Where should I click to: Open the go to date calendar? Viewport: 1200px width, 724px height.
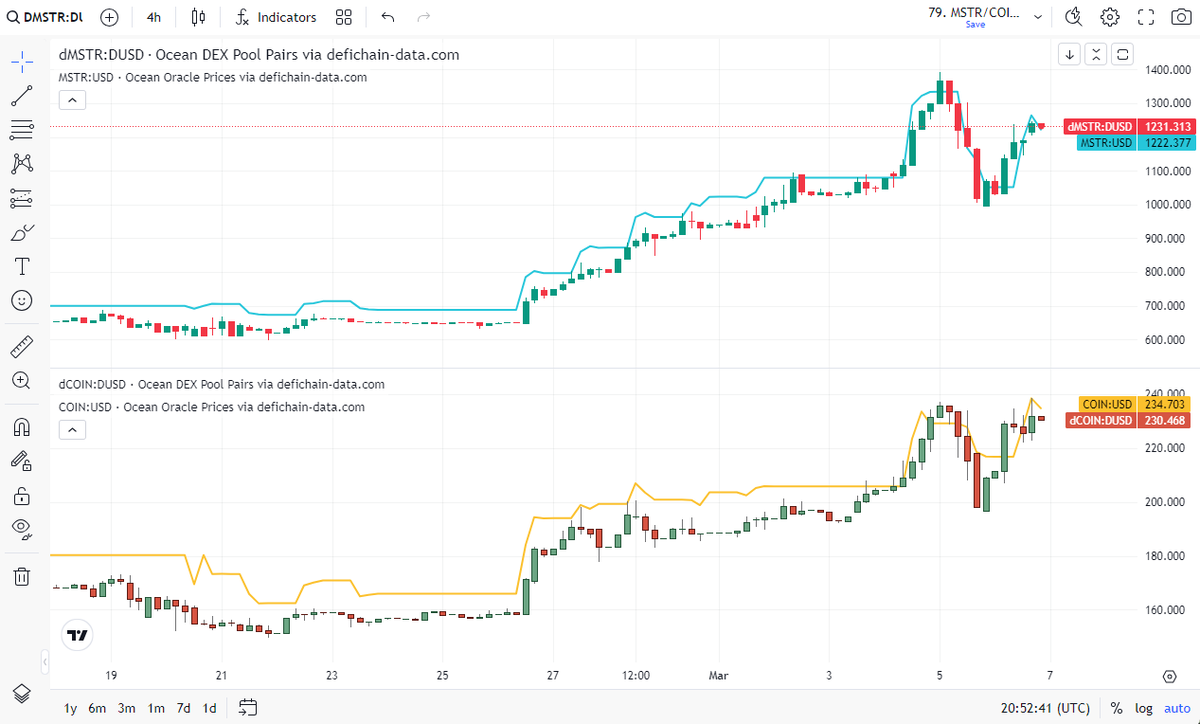point(249,708)
